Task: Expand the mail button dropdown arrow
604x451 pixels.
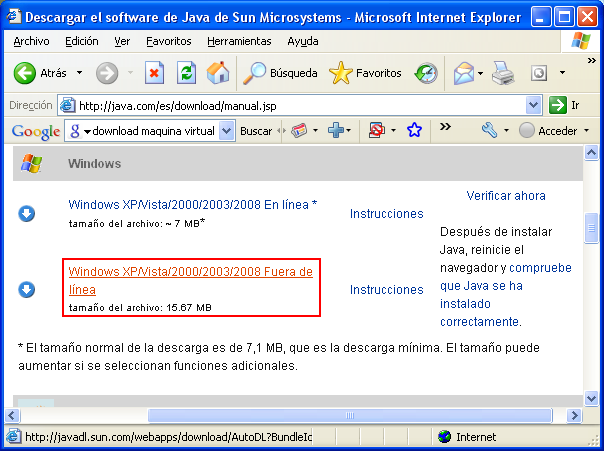Action: [x=480, y=73]
